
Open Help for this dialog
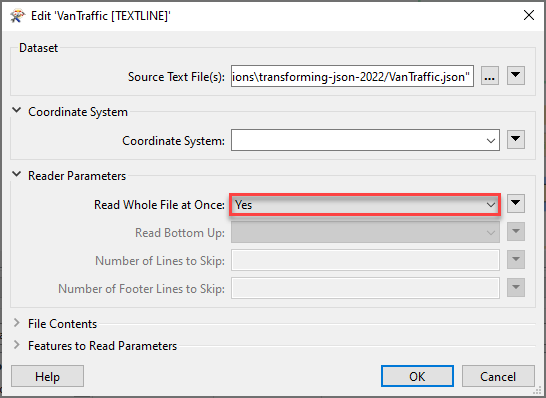[x=47, y=376]
